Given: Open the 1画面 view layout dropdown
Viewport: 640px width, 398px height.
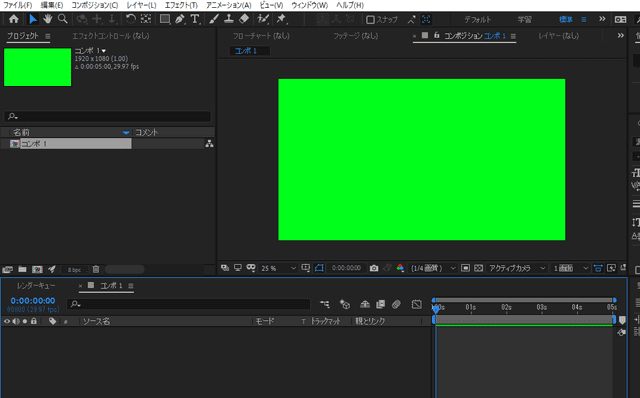Looking at the screenshot, I should pyautogui.click(x=571, y=268).
